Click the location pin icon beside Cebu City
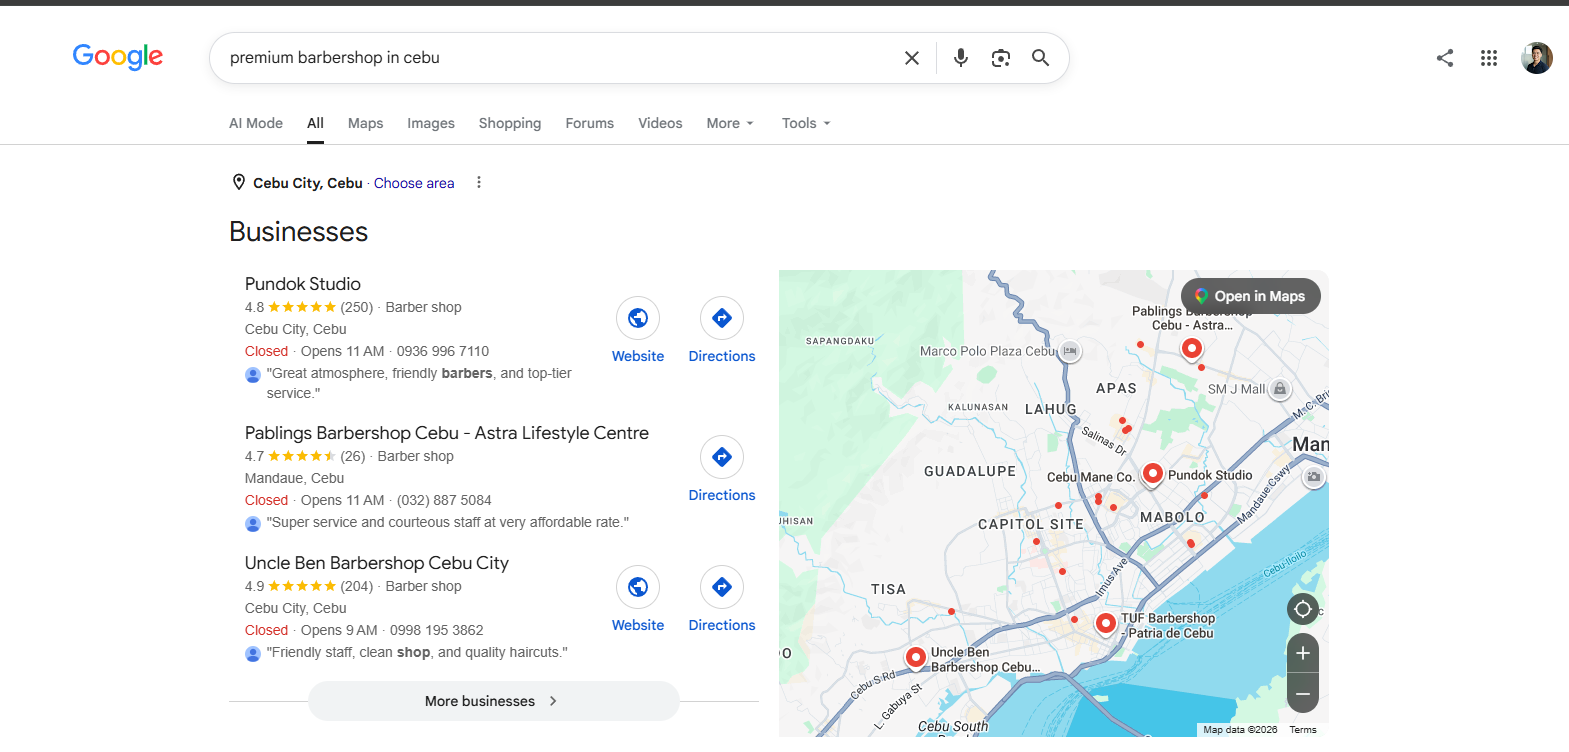The image size is (1569, 752). pos(239,182)
